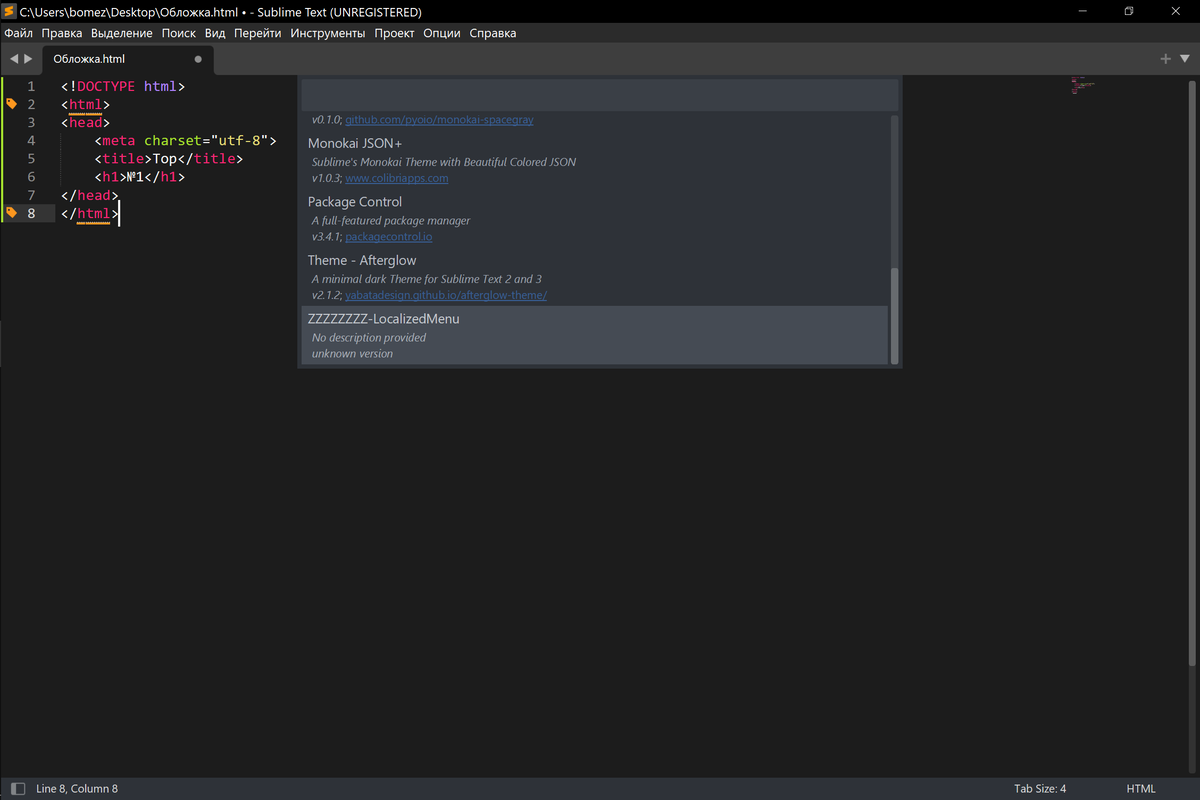Open the Опции menu
Screen dimensions: 1200x800
(x=442, y=33)
